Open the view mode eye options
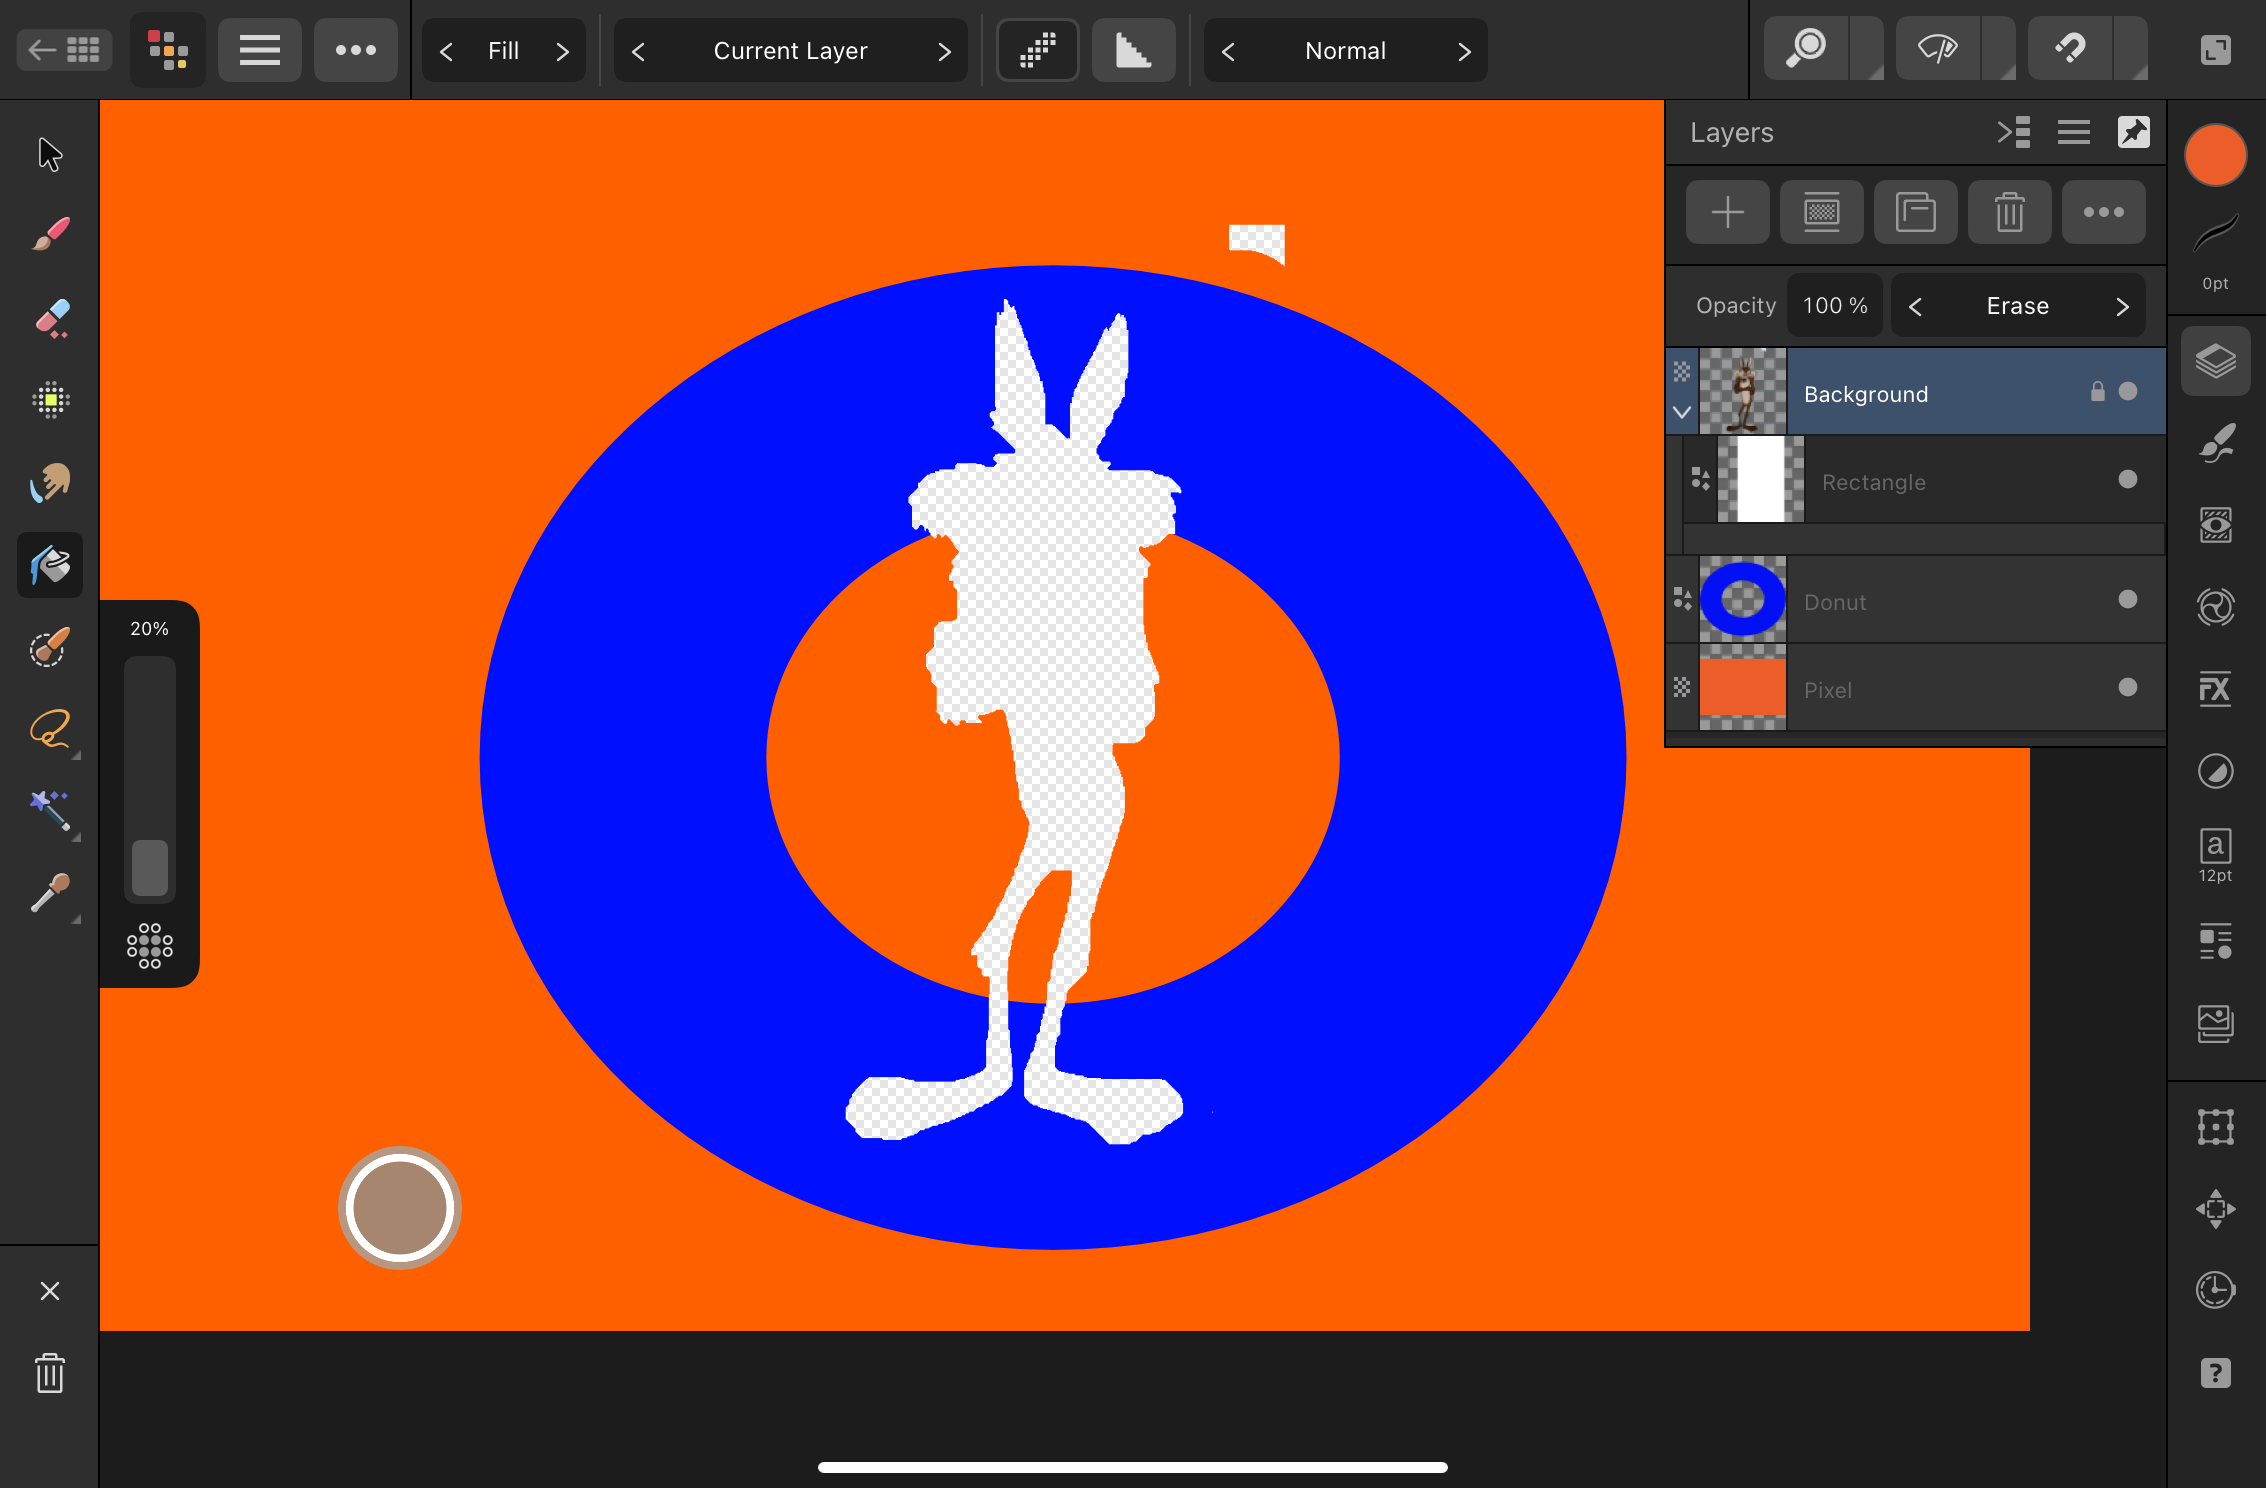The image size is (2266, 1488). 1938,48
